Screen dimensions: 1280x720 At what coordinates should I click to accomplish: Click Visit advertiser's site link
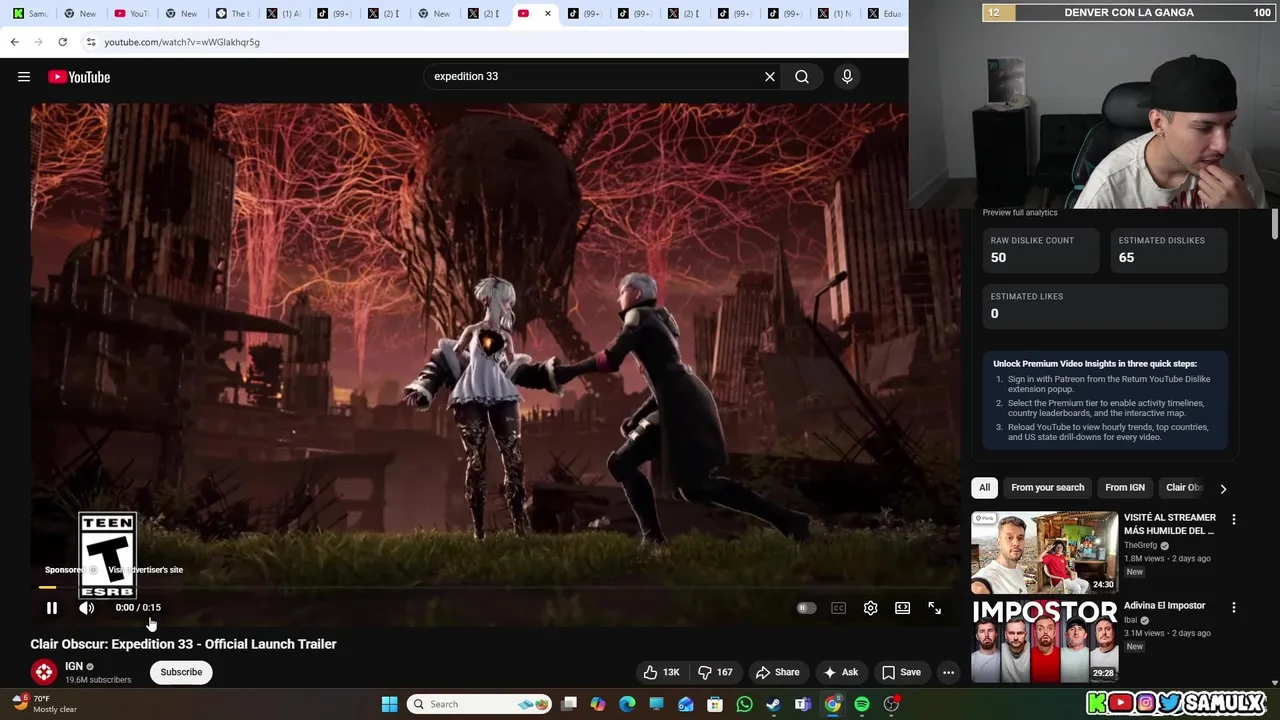[x=146, y=570]
